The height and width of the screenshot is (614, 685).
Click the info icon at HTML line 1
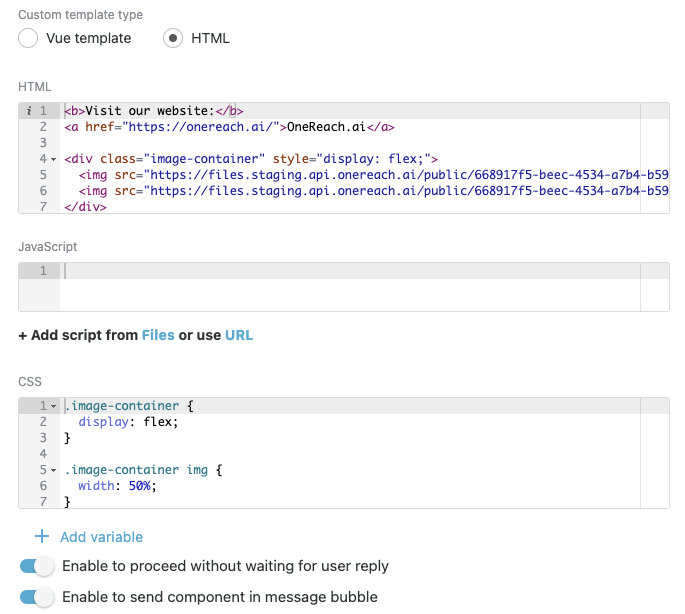coord(29,111)
